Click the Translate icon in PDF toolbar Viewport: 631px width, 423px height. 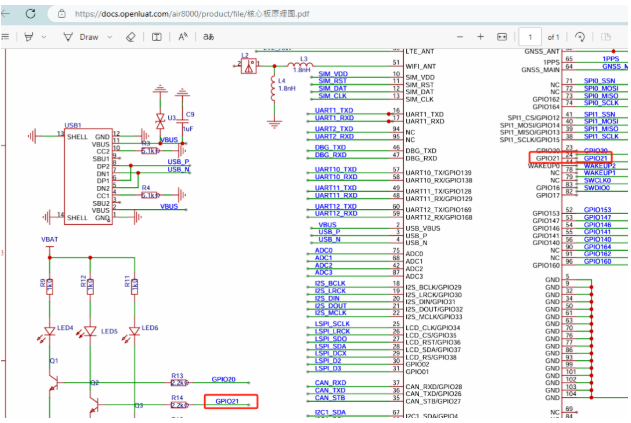point(209,37)
